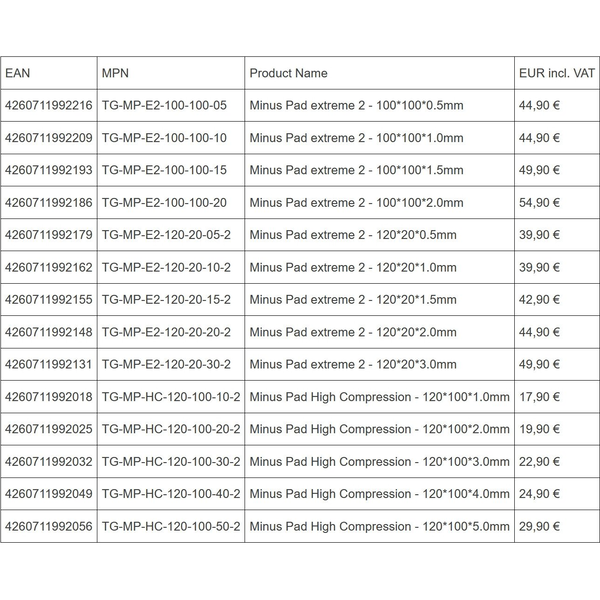The image size is (600, 600).
Task: Select MPN TG-MP-HC-120-100-10-2
Action: pyautogui.click(x=171, y=397)
